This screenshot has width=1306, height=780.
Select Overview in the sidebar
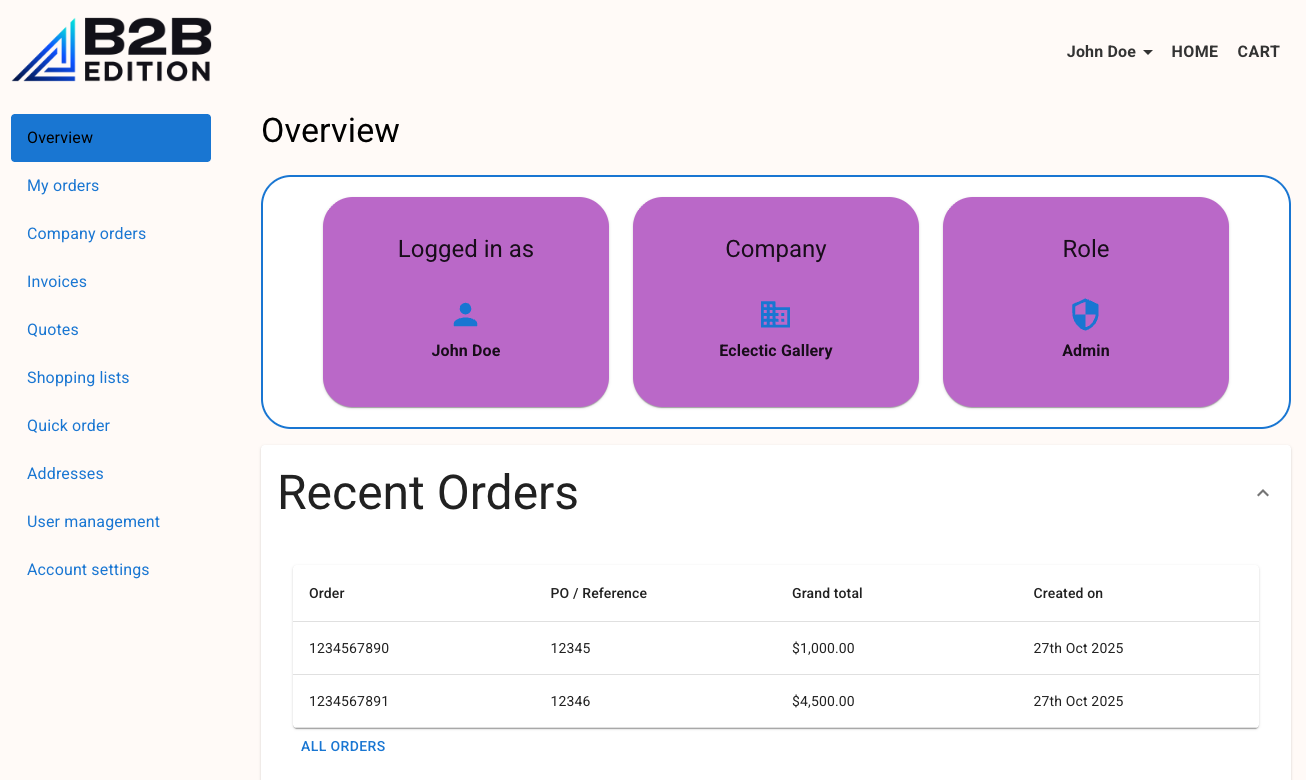[110, 138]
